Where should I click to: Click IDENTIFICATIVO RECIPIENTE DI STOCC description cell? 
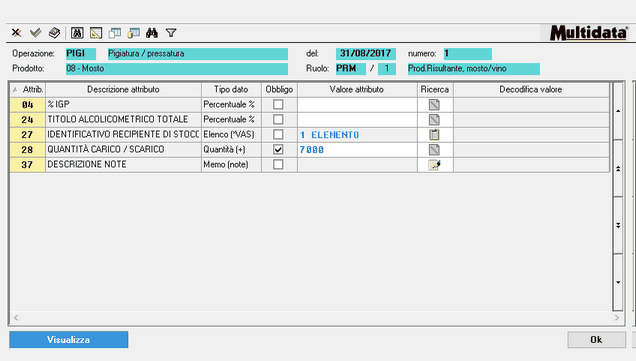click(123, 135)
